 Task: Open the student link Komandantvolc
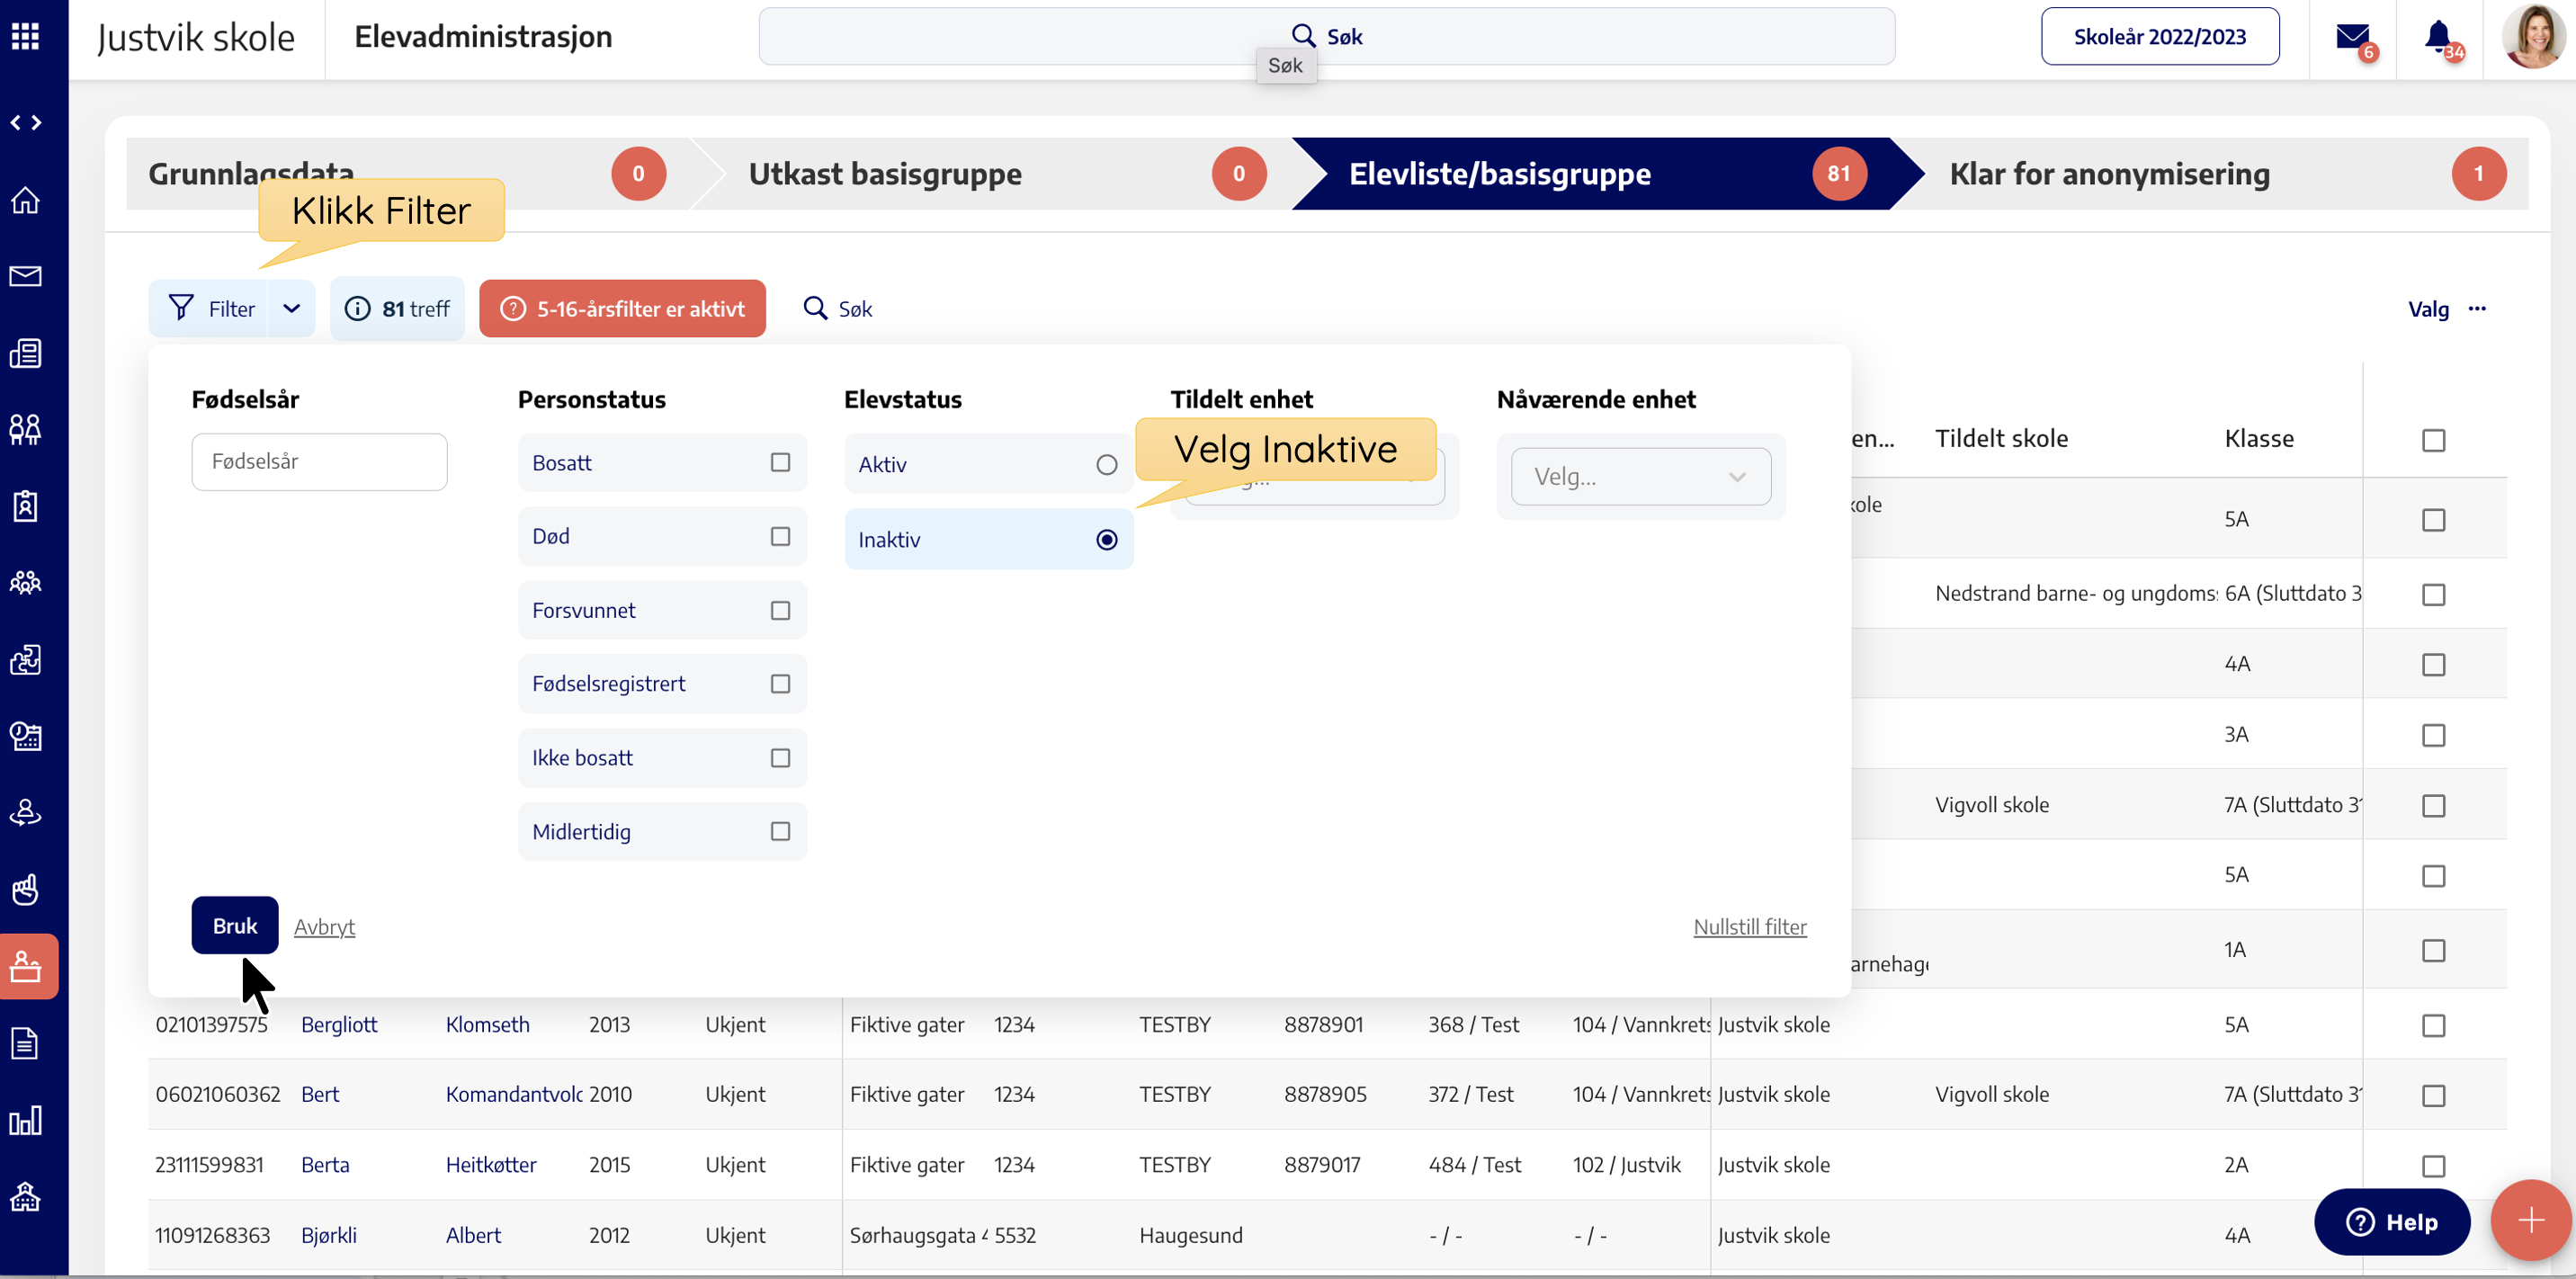click(514, 1094)
